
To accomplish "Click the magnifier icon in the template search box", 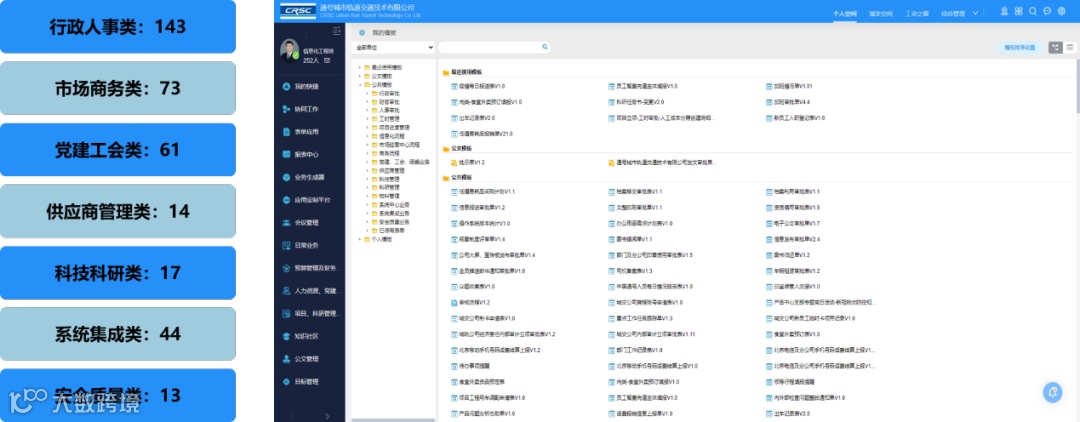I will point(545,48).
